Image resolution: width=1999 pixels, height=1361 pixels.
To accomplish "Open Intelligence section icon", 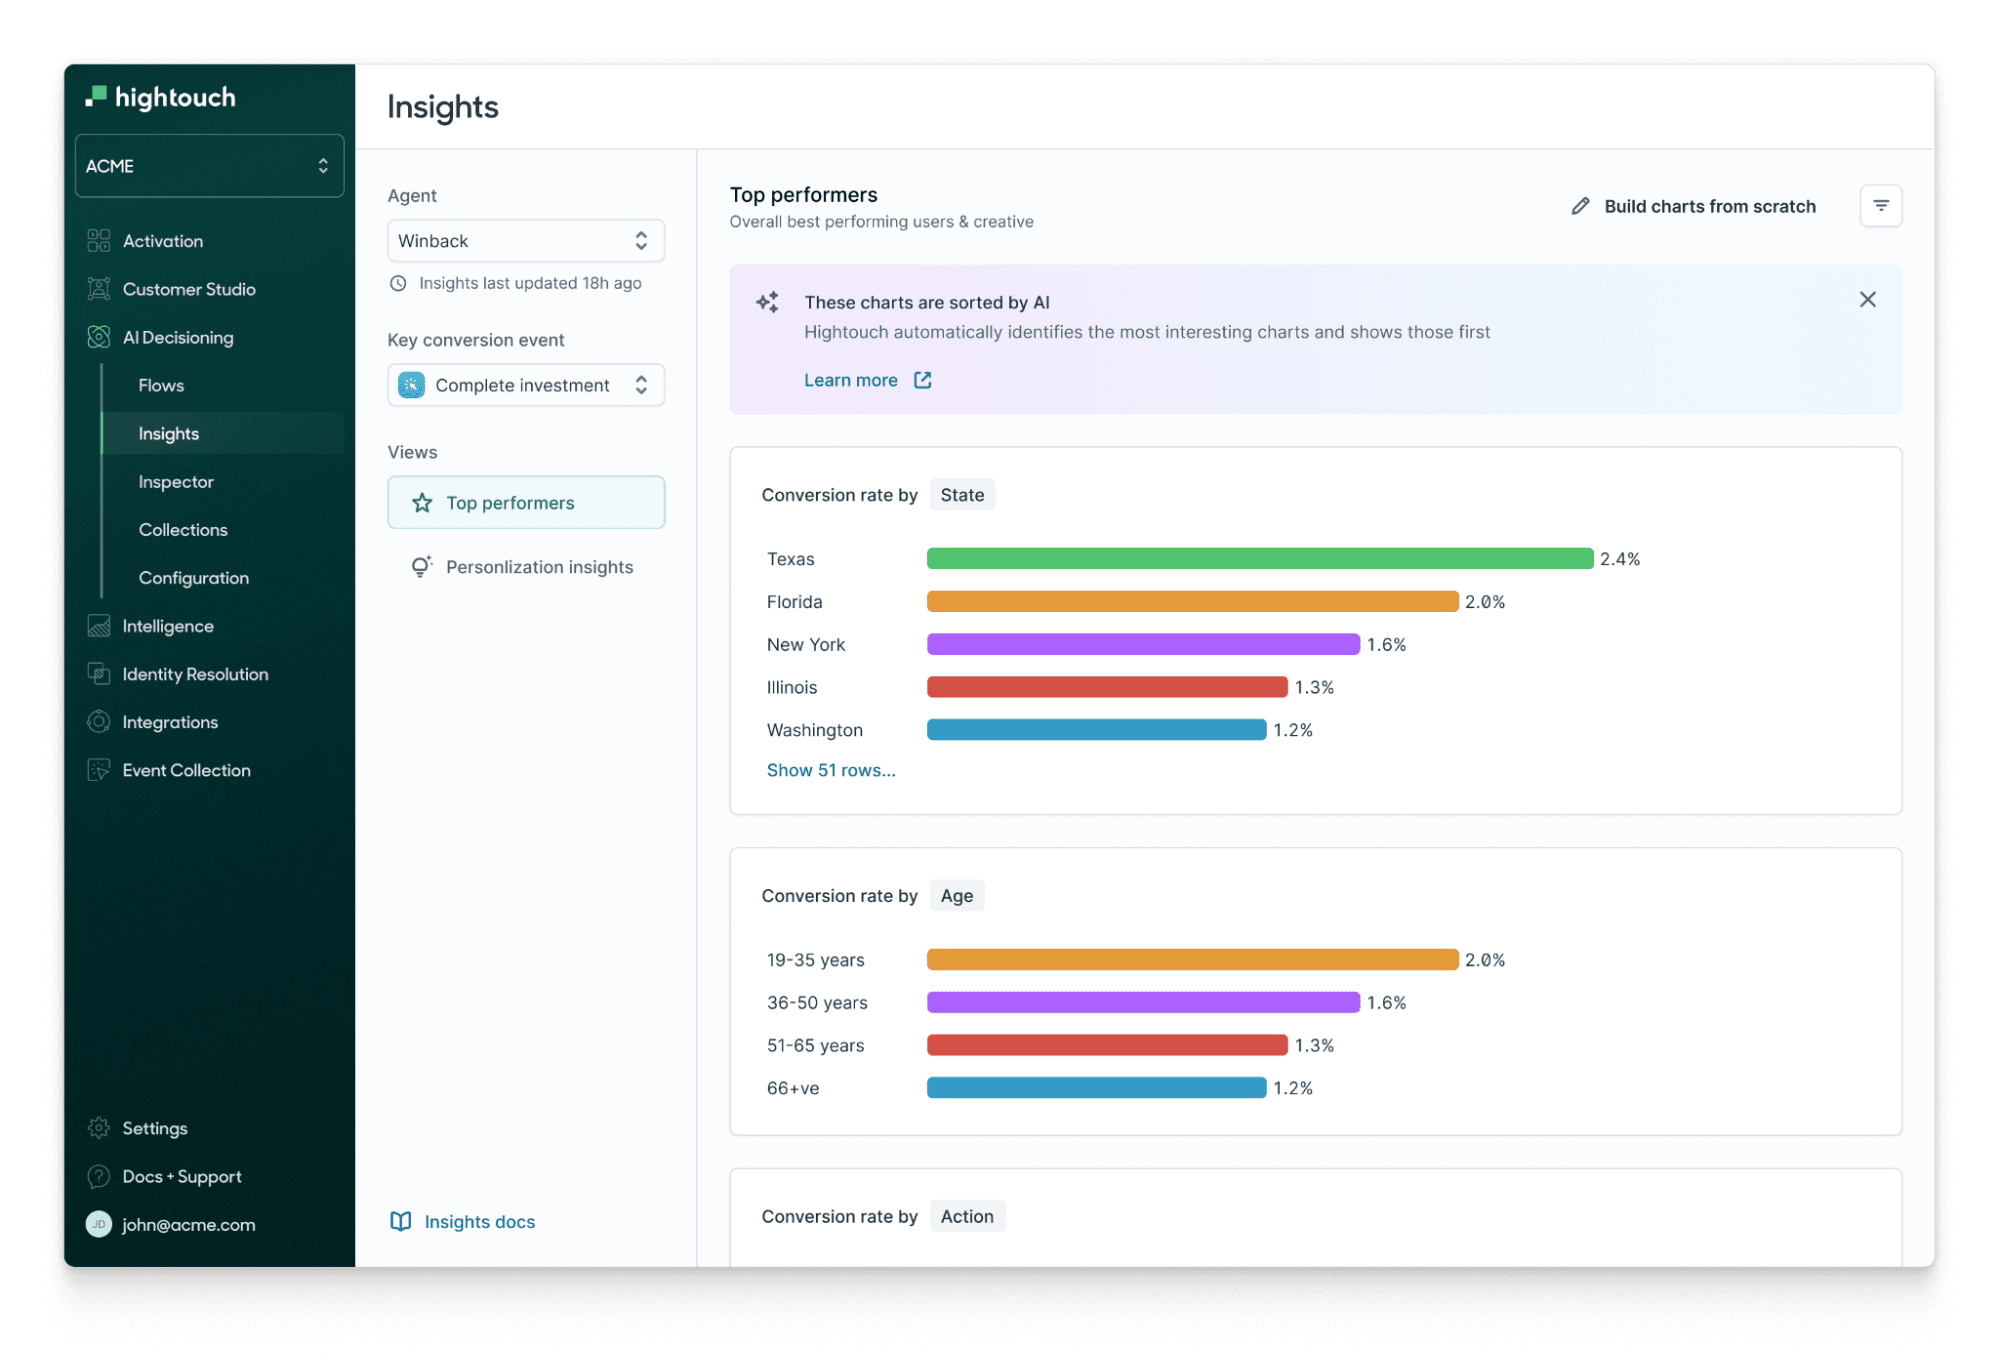I will pos(99,626).
